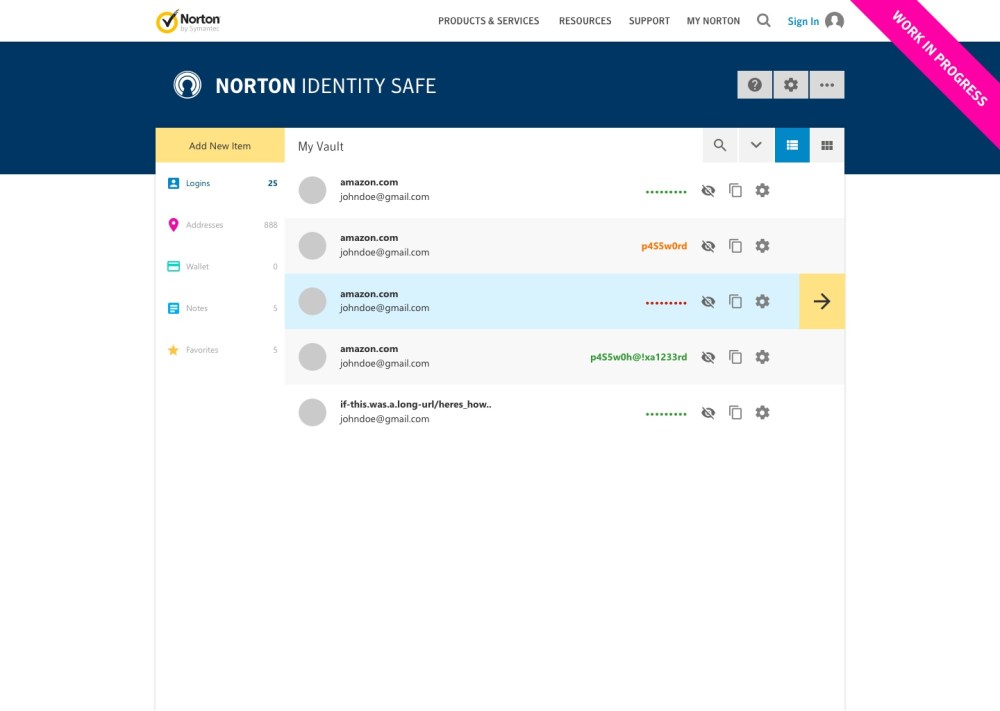Click the Add New Item button
Image resolution: width=1000 pixels, height=711 pixels.
click(x=220, y=146)
